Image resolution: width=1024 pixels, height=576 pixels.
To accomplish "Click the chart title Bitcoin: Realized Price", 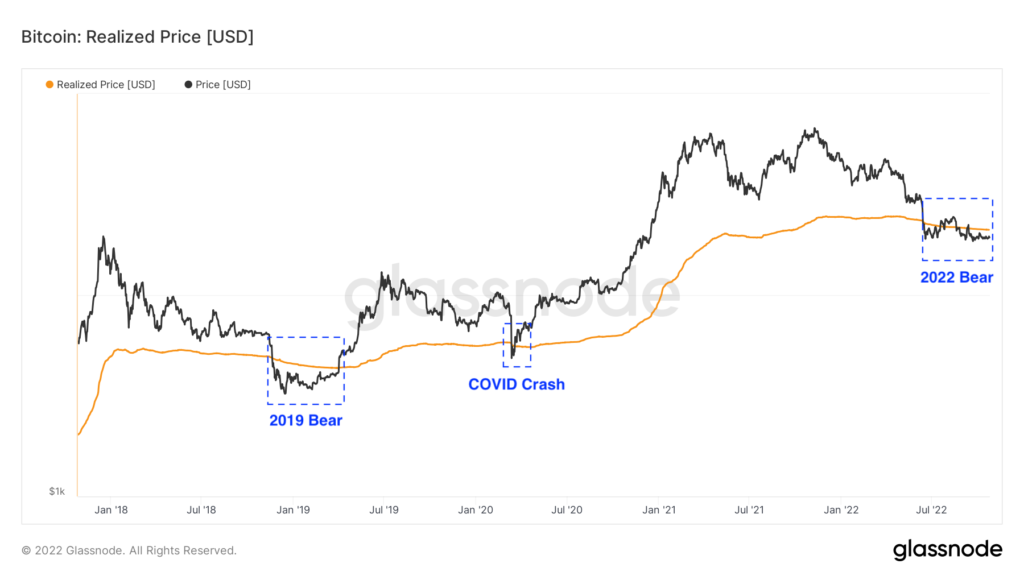I will coord(137,37).
